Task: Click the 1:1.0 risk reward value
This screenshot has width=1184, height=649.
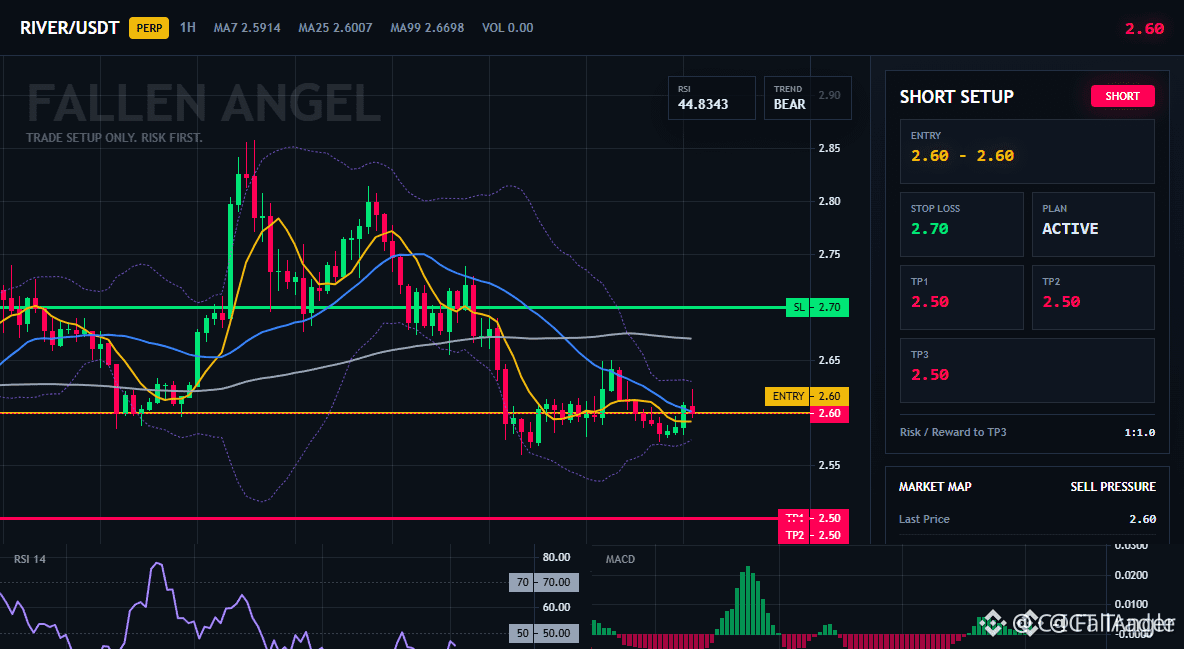Action: coord(1139,432)
